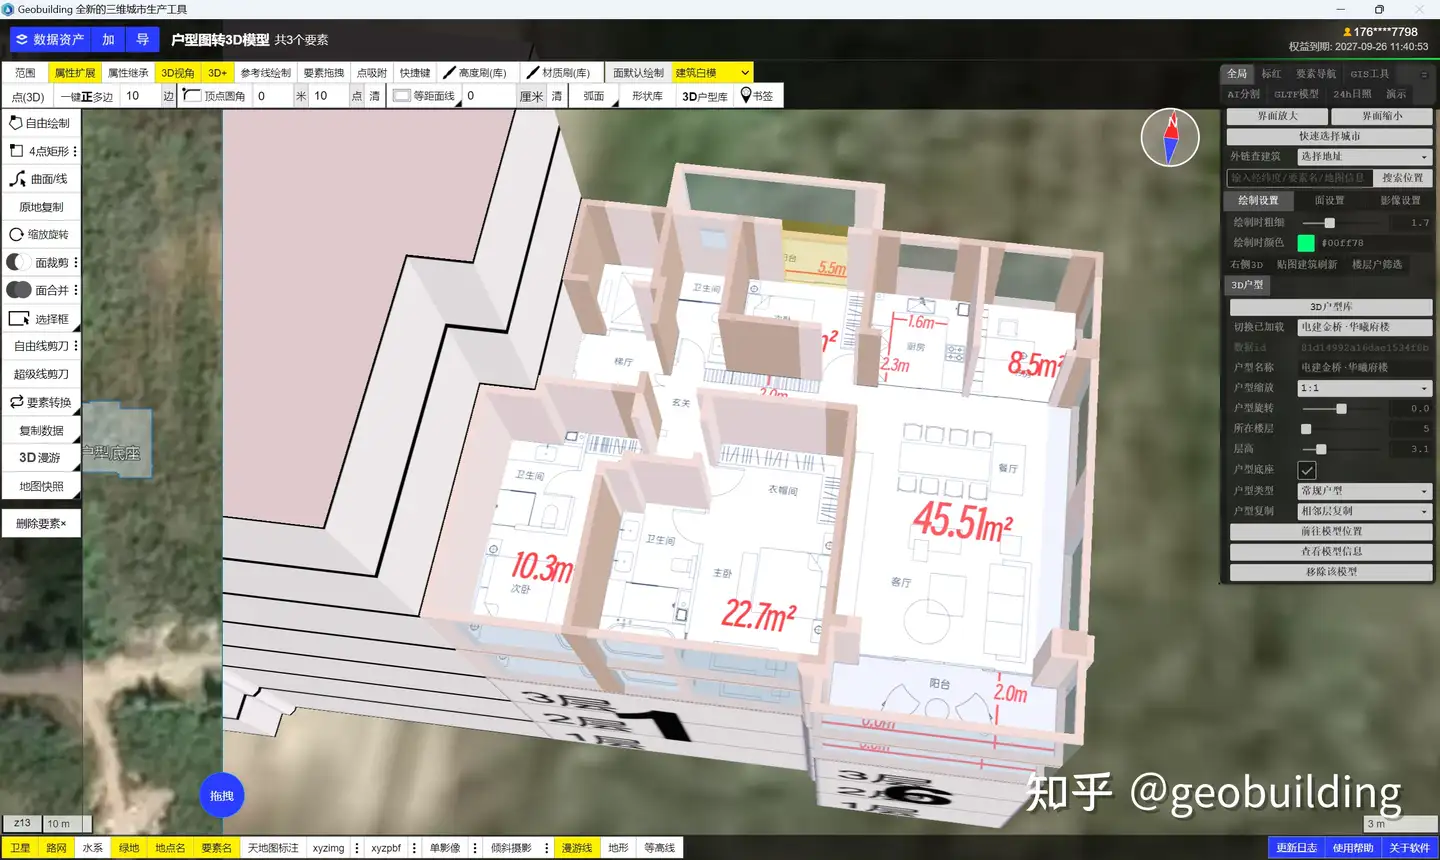Open the 书签 bookmark pin
Screen dimensions: 1440x860
pos(756,96)
